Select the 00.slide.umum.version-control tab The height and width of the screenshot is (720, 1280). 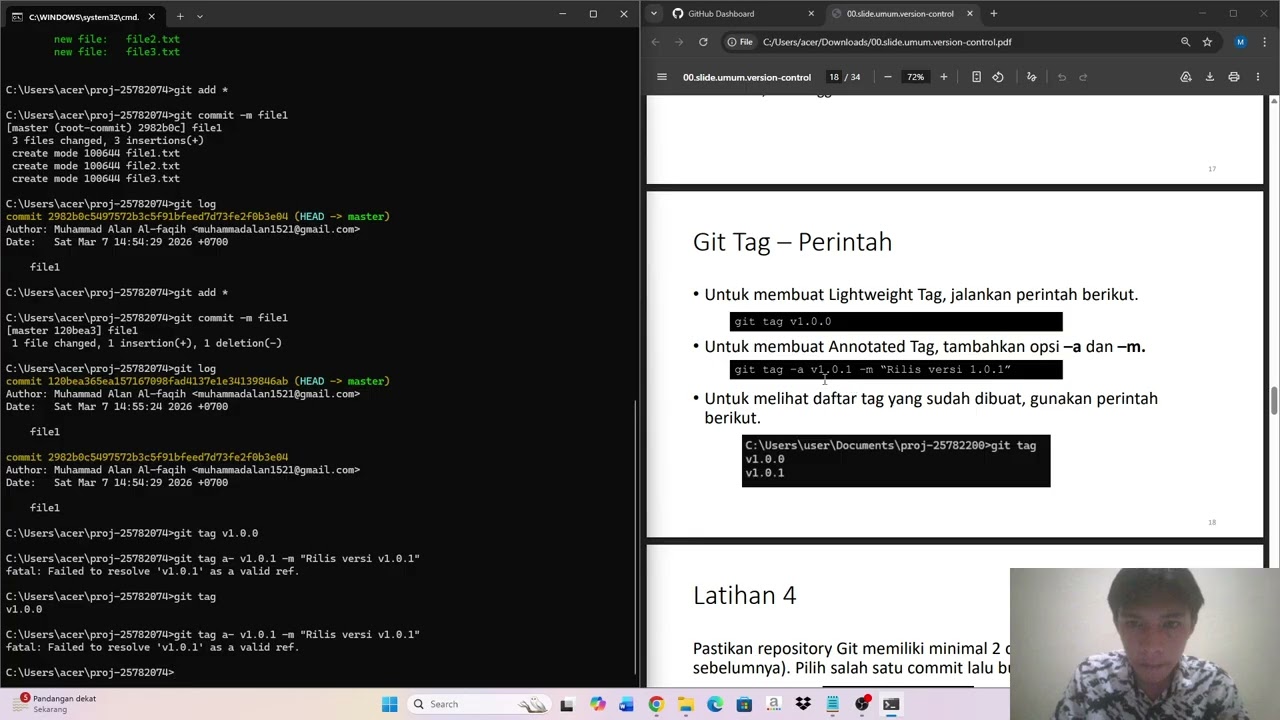[900, 14]
